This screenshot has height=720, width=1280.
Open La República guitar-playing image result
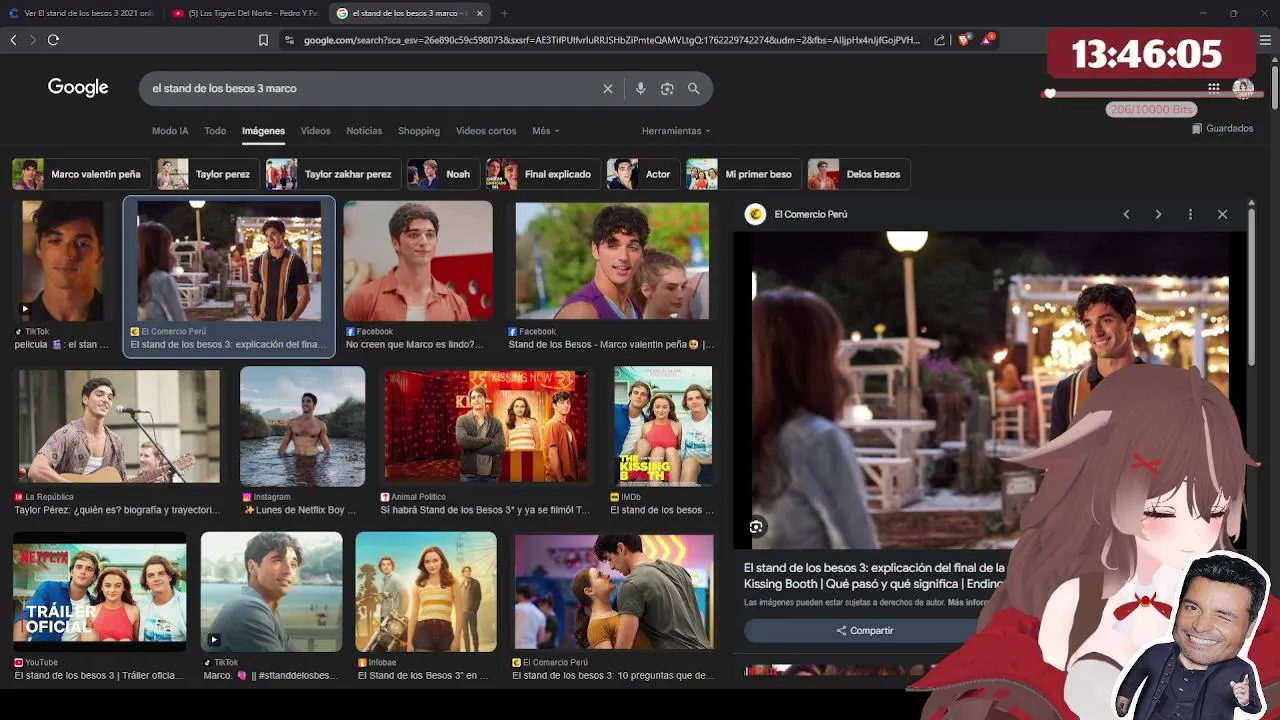119,426
